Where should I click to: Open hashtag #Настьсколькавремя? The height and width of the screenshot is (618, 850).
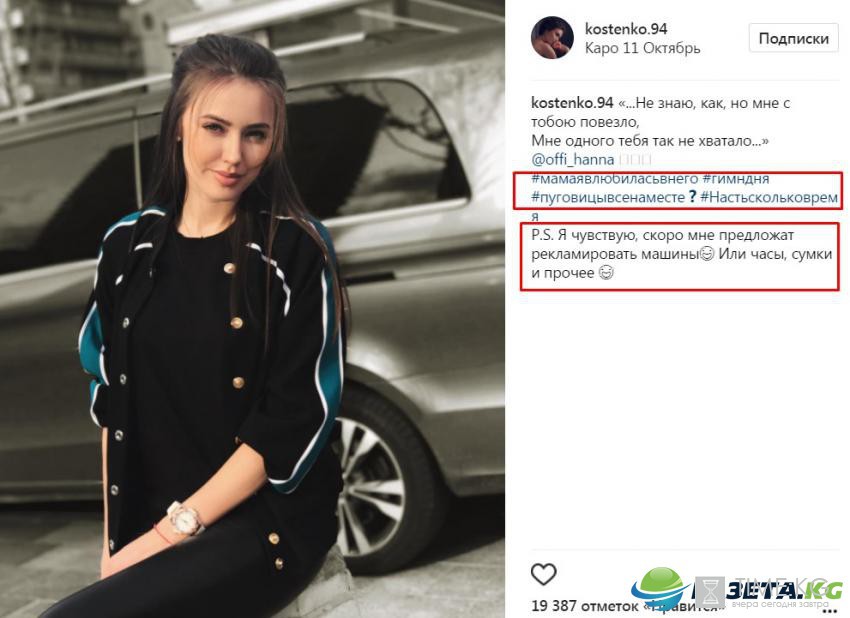pos(769,197)
